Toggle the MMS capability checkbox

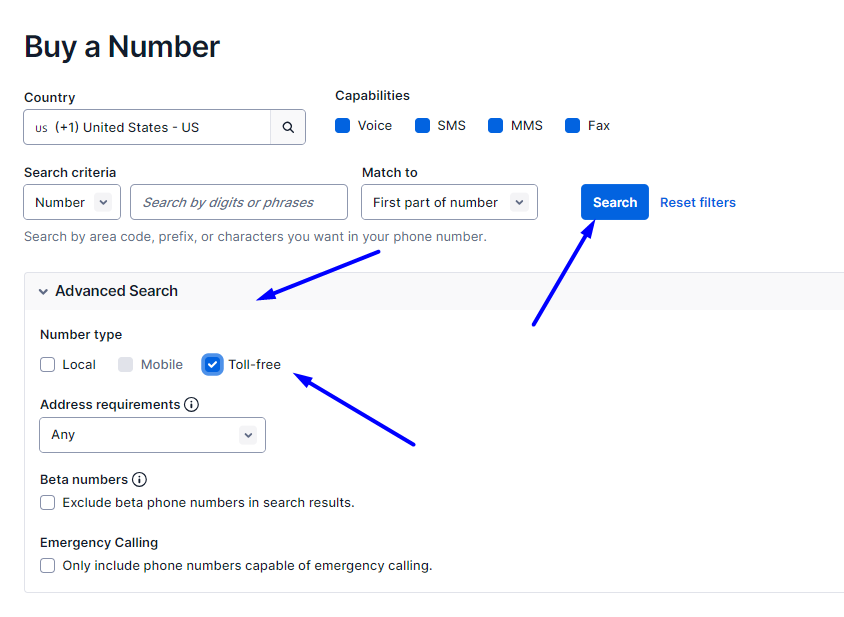pos(496,126)
